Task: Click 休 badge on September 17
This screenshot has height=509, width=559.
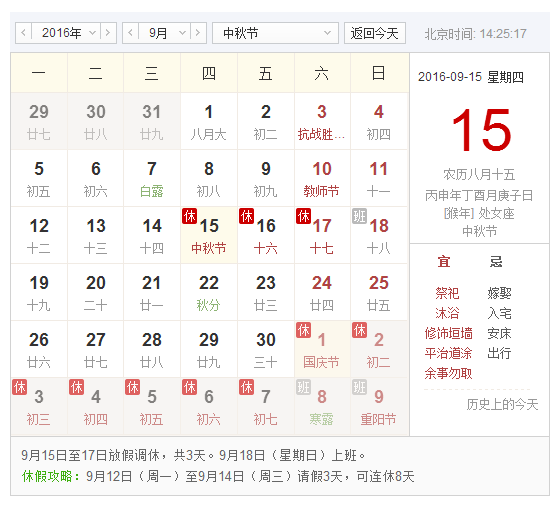Action: coord(303,216)
